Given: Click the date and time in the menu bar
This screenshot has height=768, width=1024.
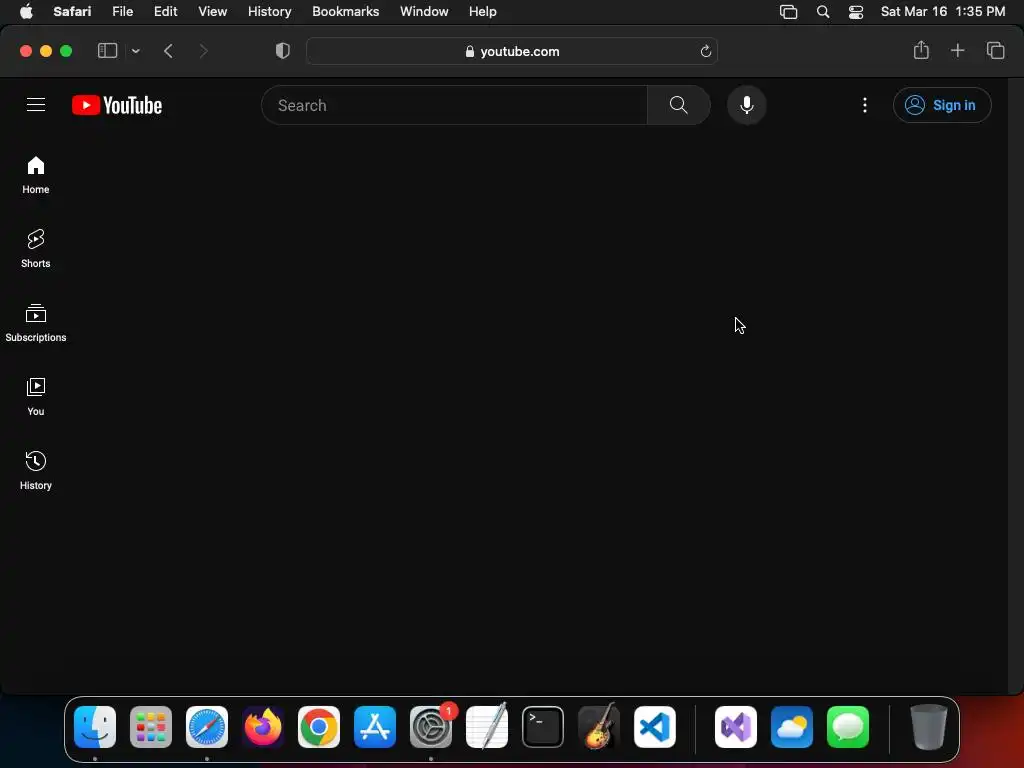Looking at the screenshot, I should (943, 11).
